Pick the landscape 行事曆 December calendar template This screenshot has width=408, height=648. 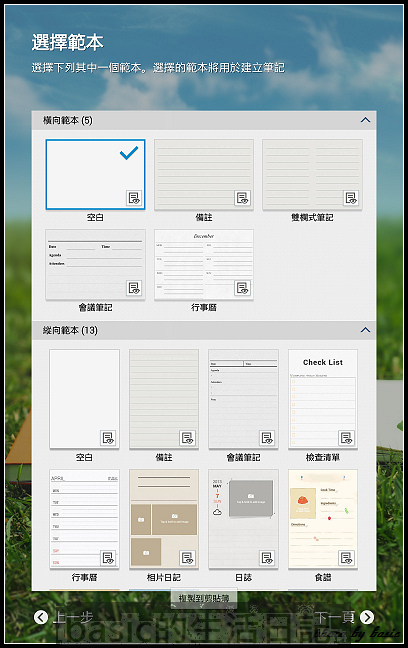click(x=204, y=264)
